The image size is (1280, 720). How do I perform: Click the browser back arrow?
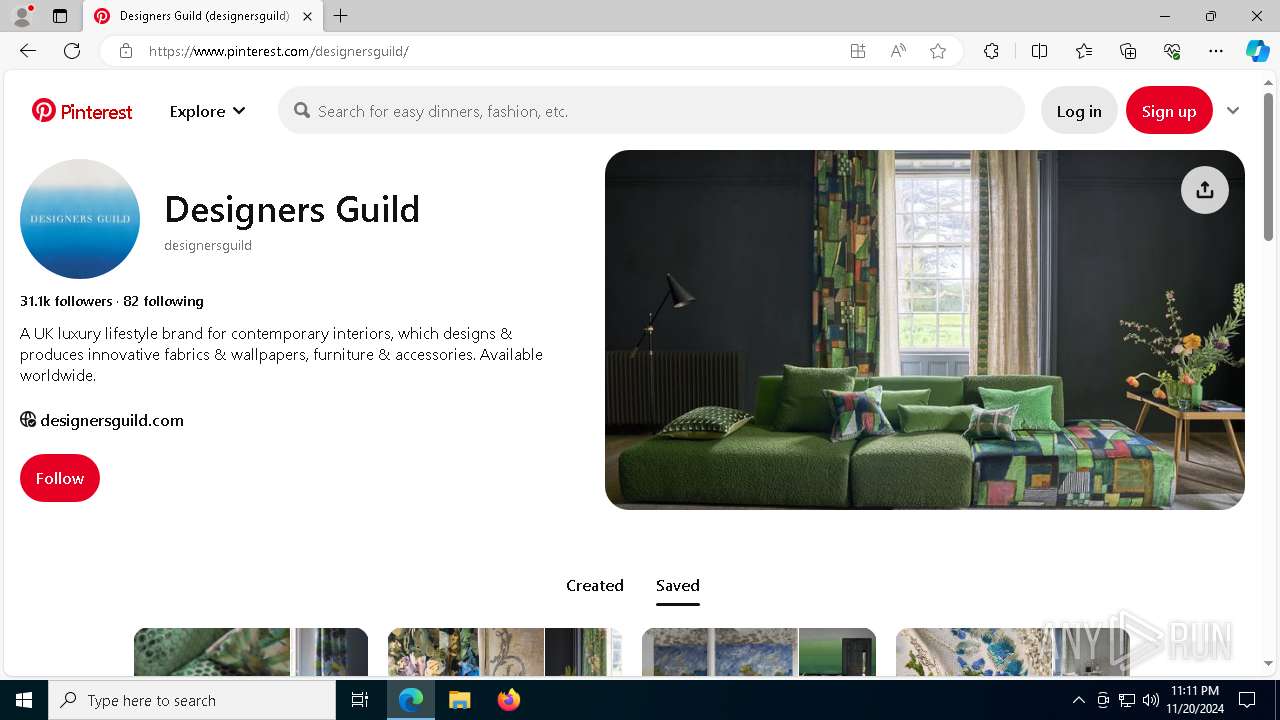coord(28,51)
